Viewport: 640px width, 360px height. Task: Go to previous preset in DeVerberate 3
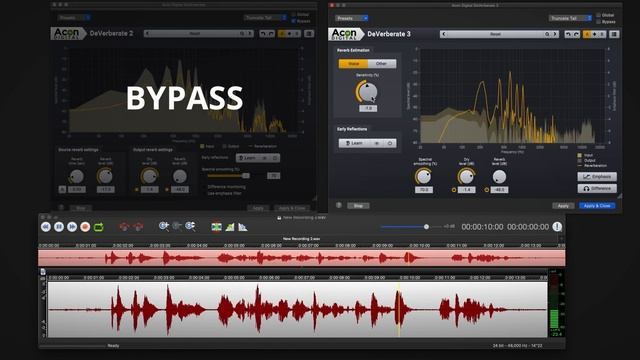tap(444, 34)
